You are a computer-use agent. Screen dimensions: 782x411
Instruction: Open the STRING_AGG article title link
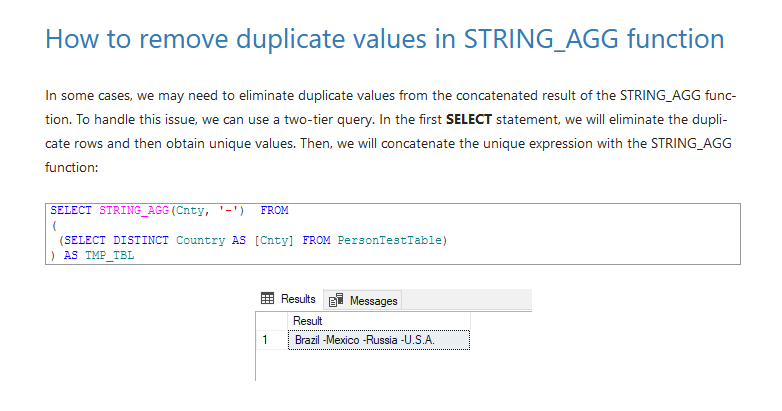(385, 39)
